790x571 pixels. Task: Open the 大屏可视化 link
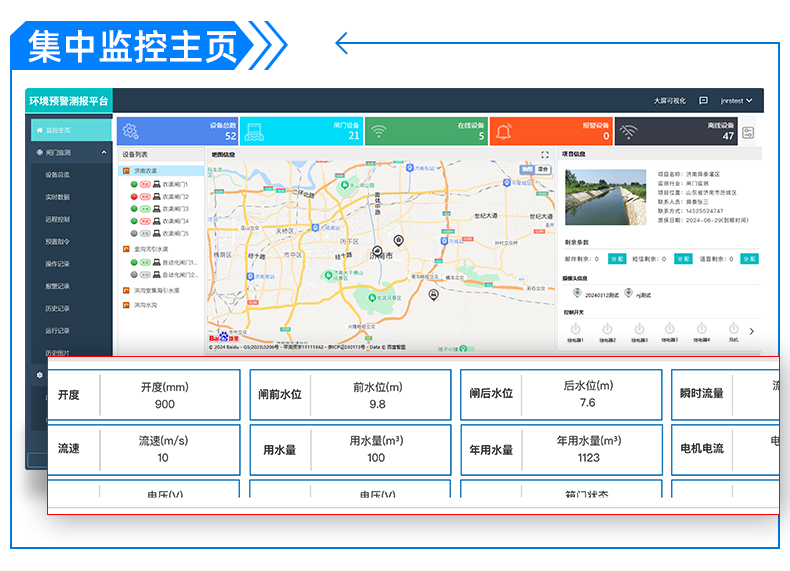(x=670, y=101)
